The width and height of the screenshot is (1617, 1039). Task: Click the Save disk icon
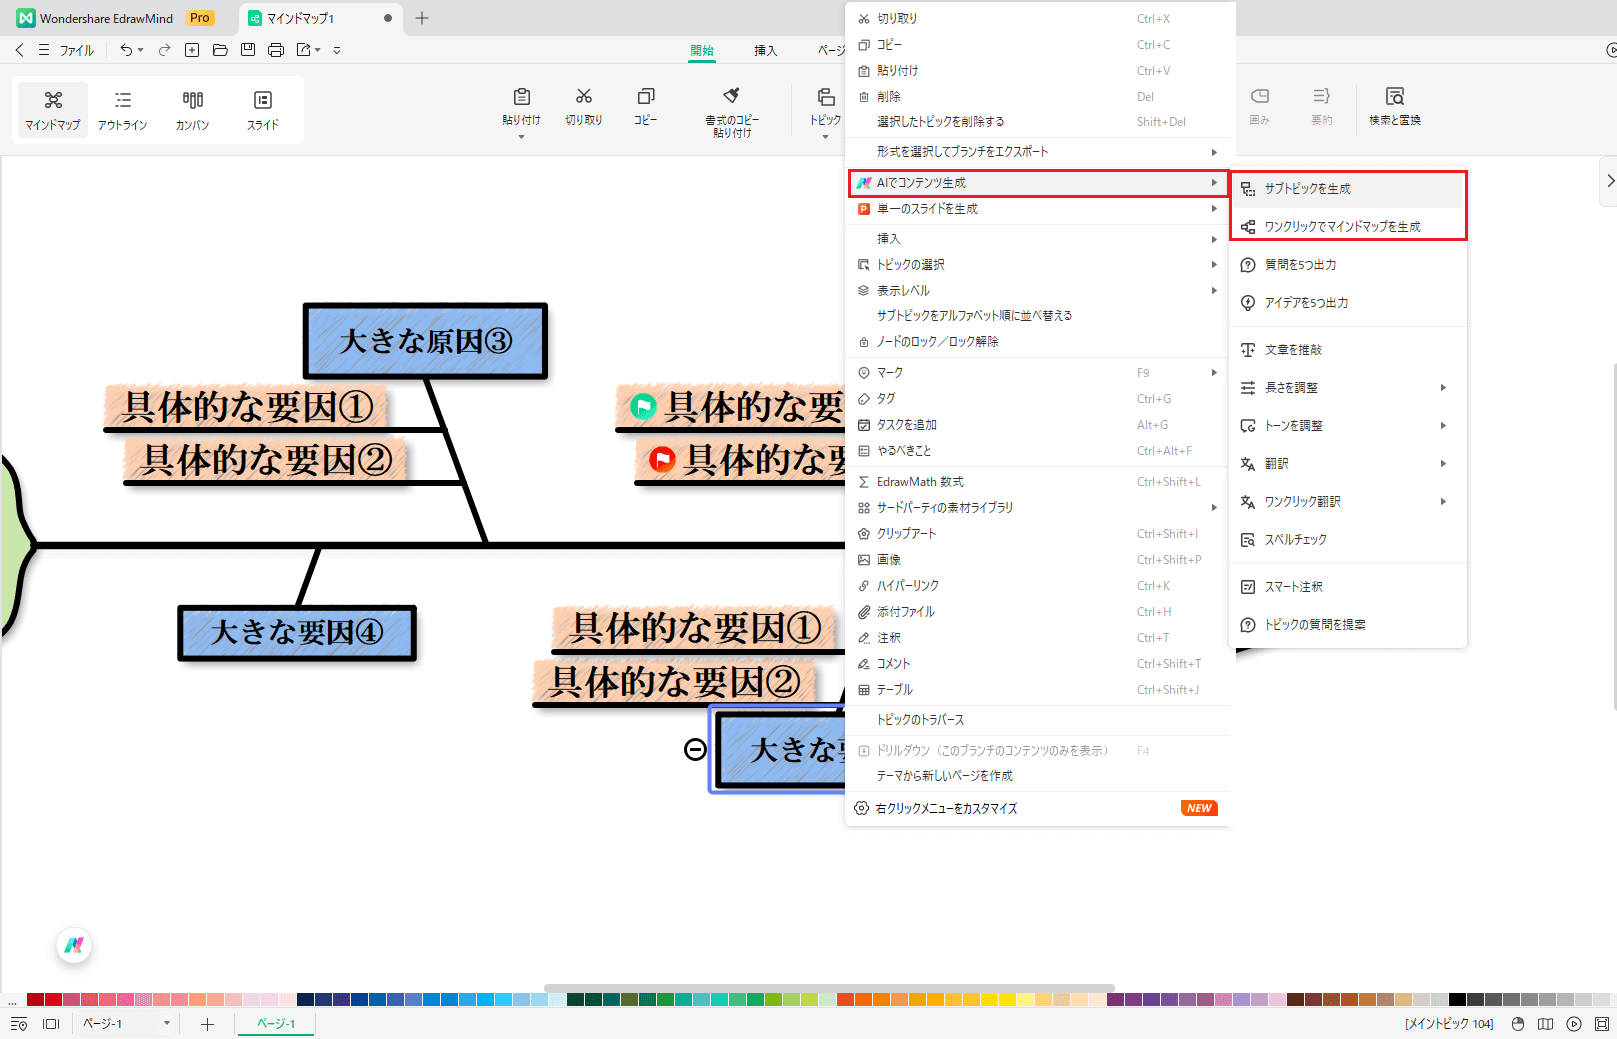(248, 49)
